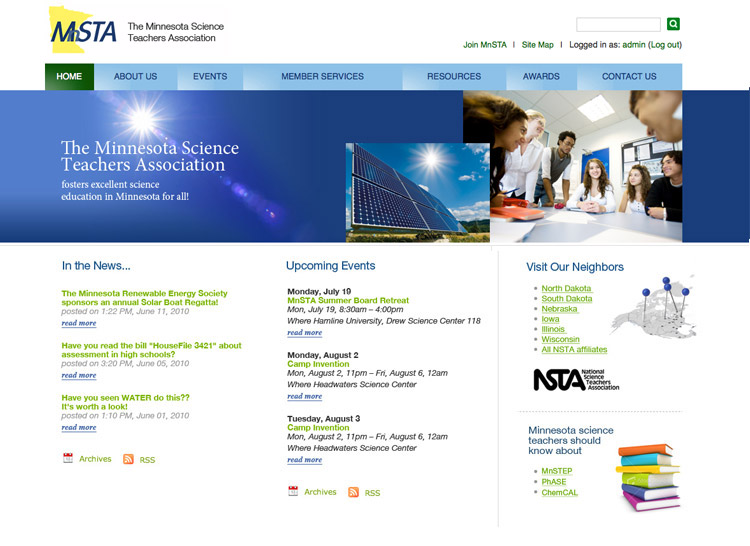Visit the Nebraska link
Image resolution: width=750 pixels, height=546 pixels.
[x=560, y=309]
